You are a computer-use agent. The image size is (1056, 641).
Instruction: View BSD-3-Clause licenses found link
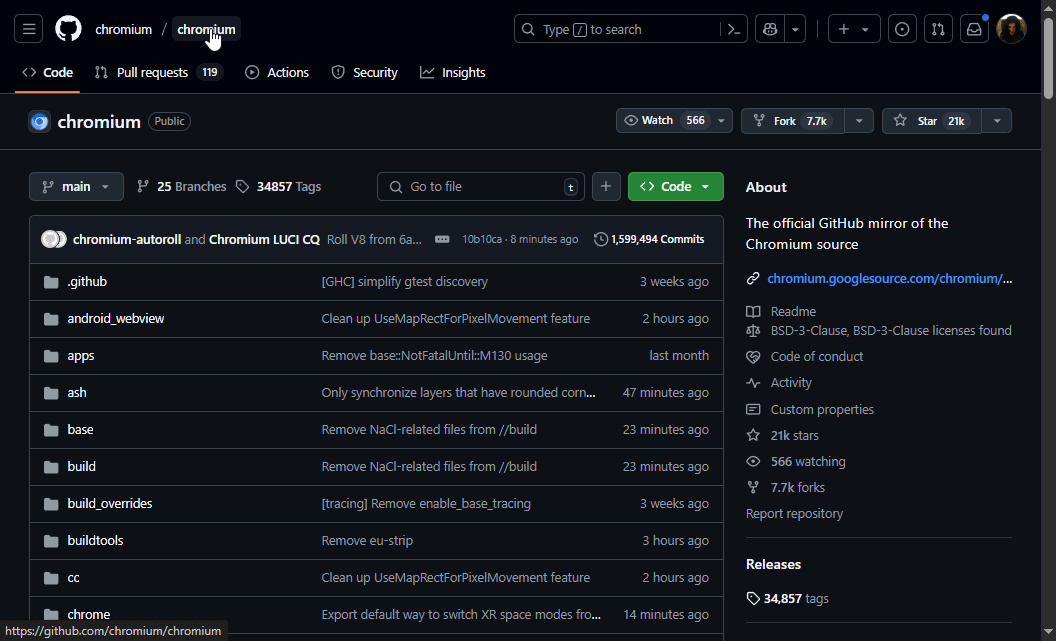point(891,331)
